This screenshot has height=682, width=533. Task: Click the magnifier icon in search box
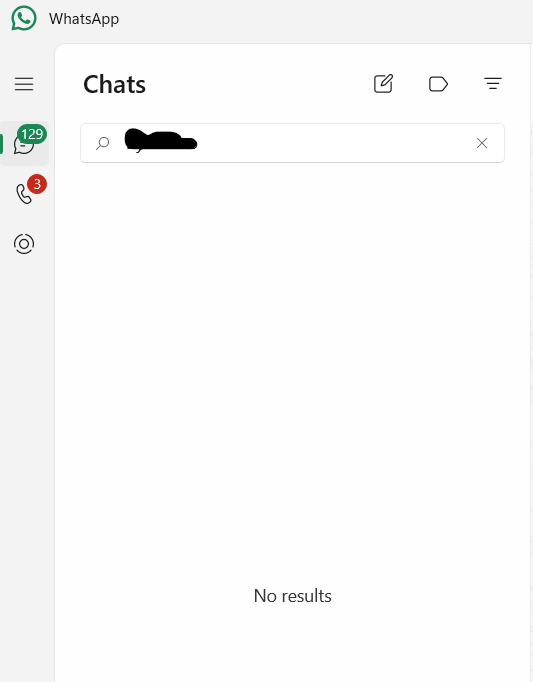[103, 143]
